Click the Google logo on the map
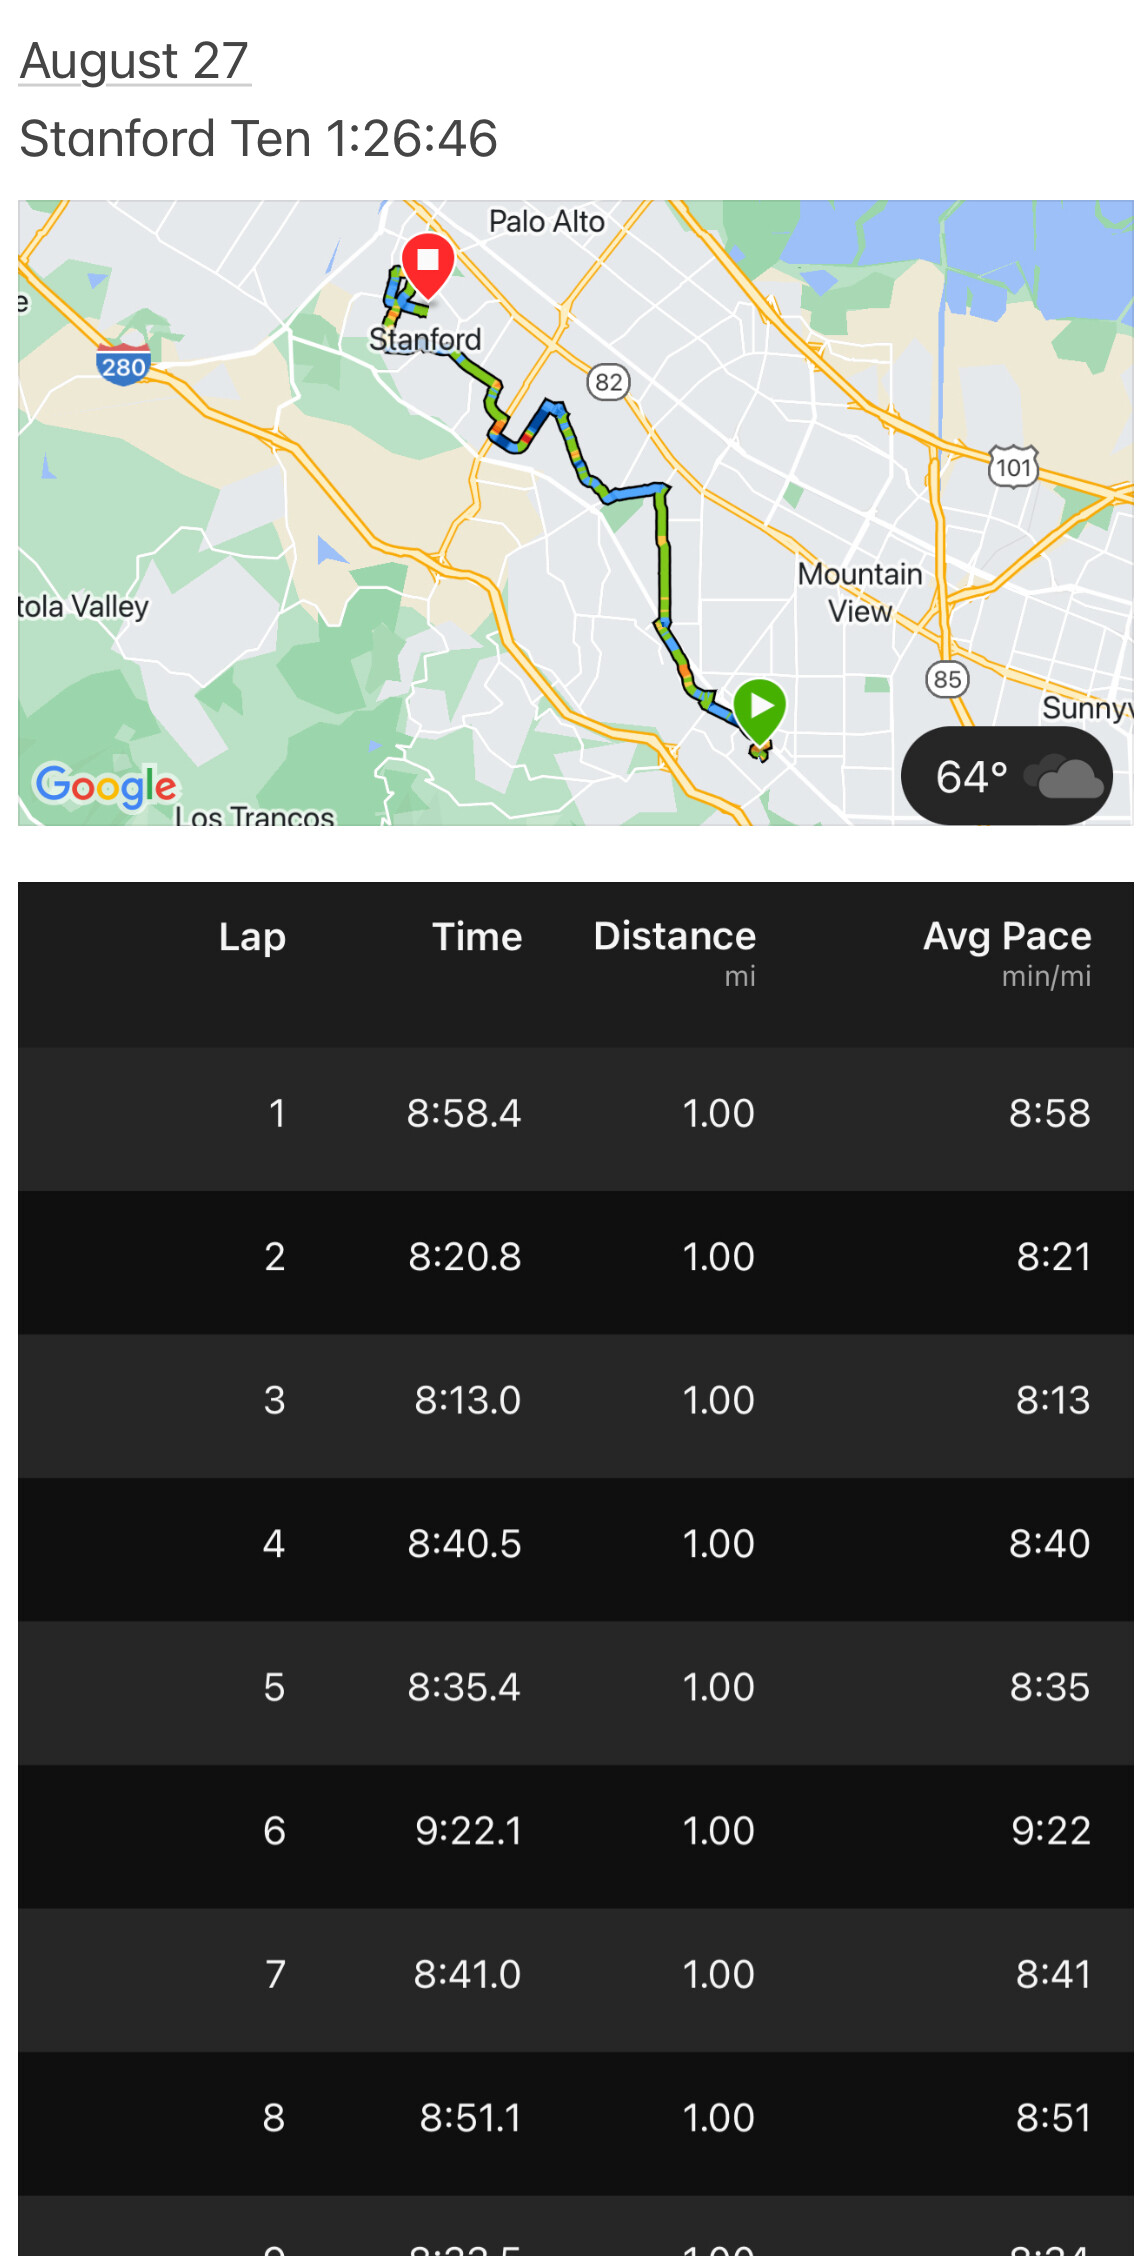The width and height of the screenshot is (1144, 2256). (106, 786)
